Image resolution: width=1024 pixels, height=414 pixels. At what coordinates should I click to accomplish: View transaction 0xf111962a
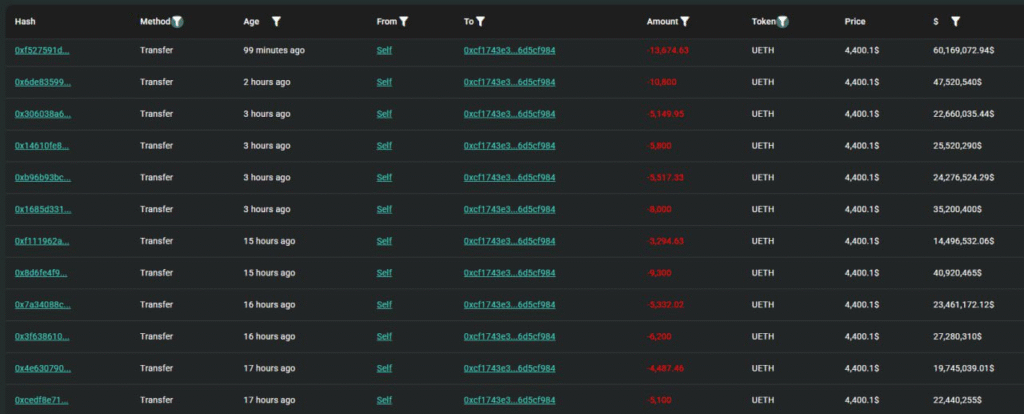(42, 242)
